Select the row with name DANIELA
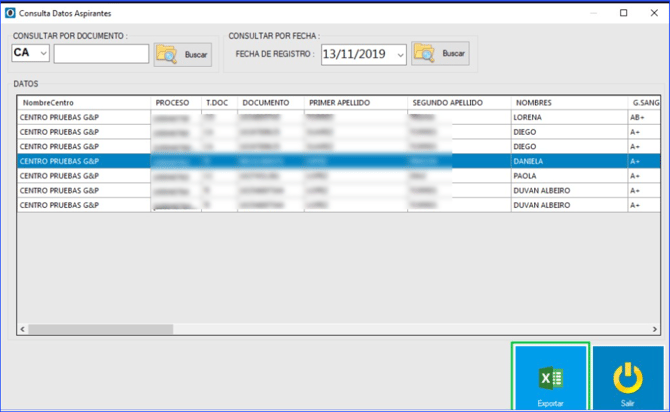Image resolution: width=670 pixels, height=412 pixels. (339, 161)
